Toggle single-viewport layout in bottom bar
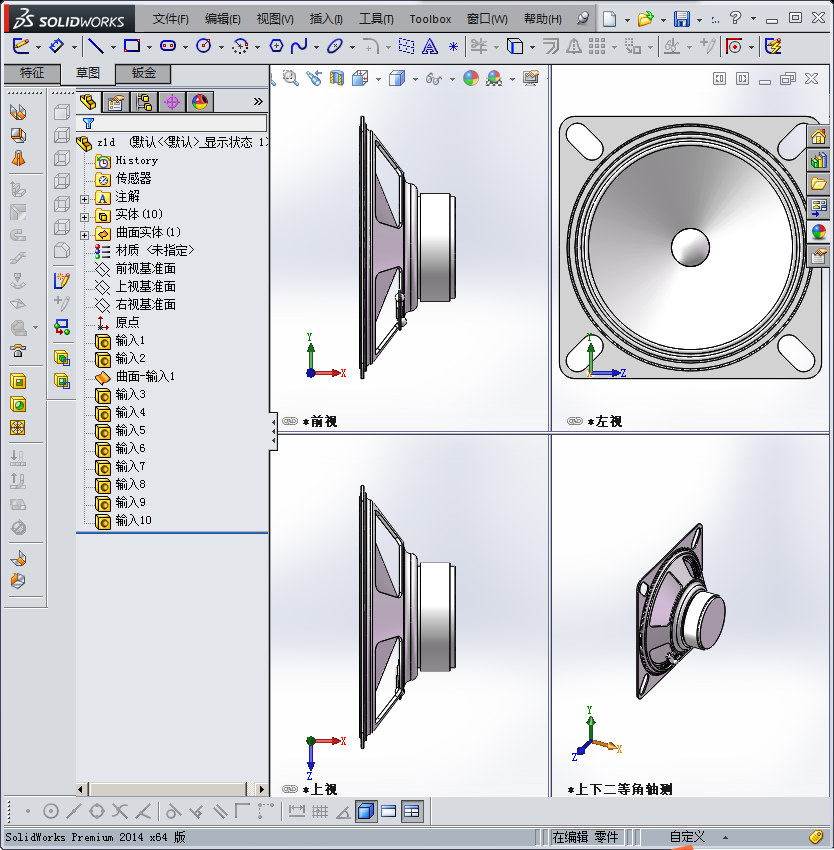This screenshot has height=850, width=834. click(x=365, y=811)
